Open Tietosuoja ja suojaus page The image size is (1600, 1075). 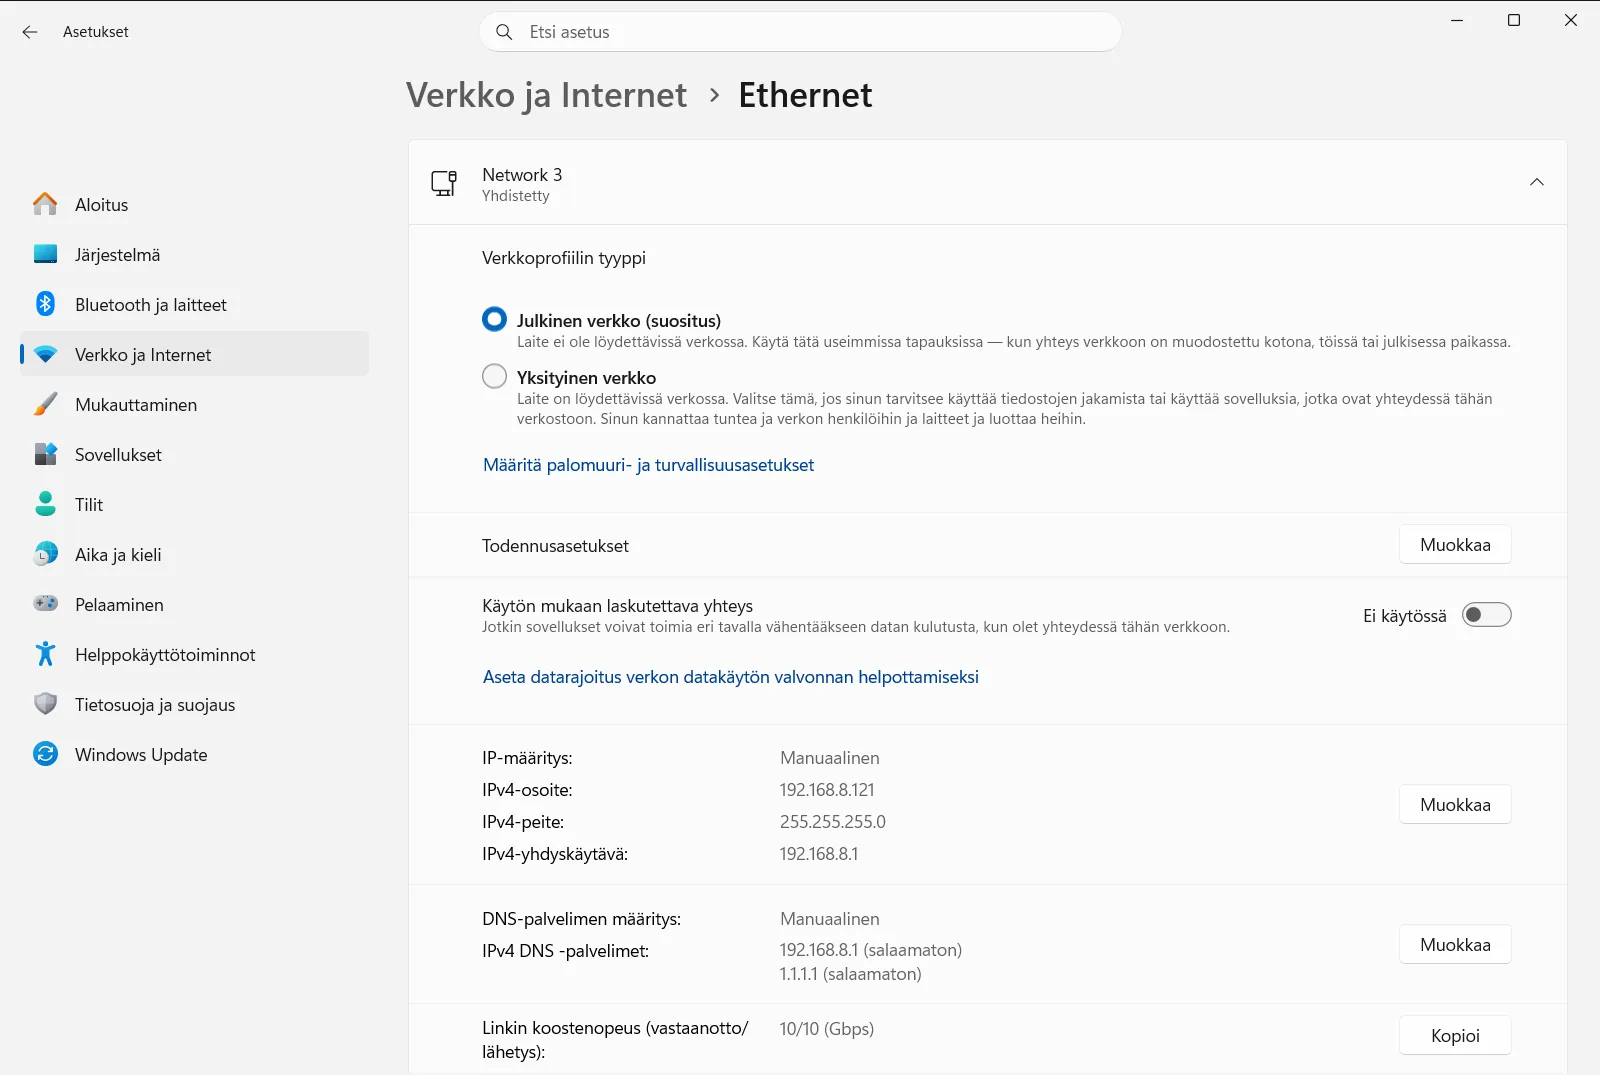point(194,704)
